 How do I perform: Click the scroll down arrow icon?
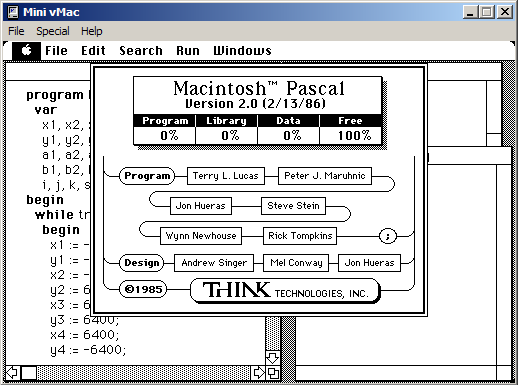coord(273,358)
